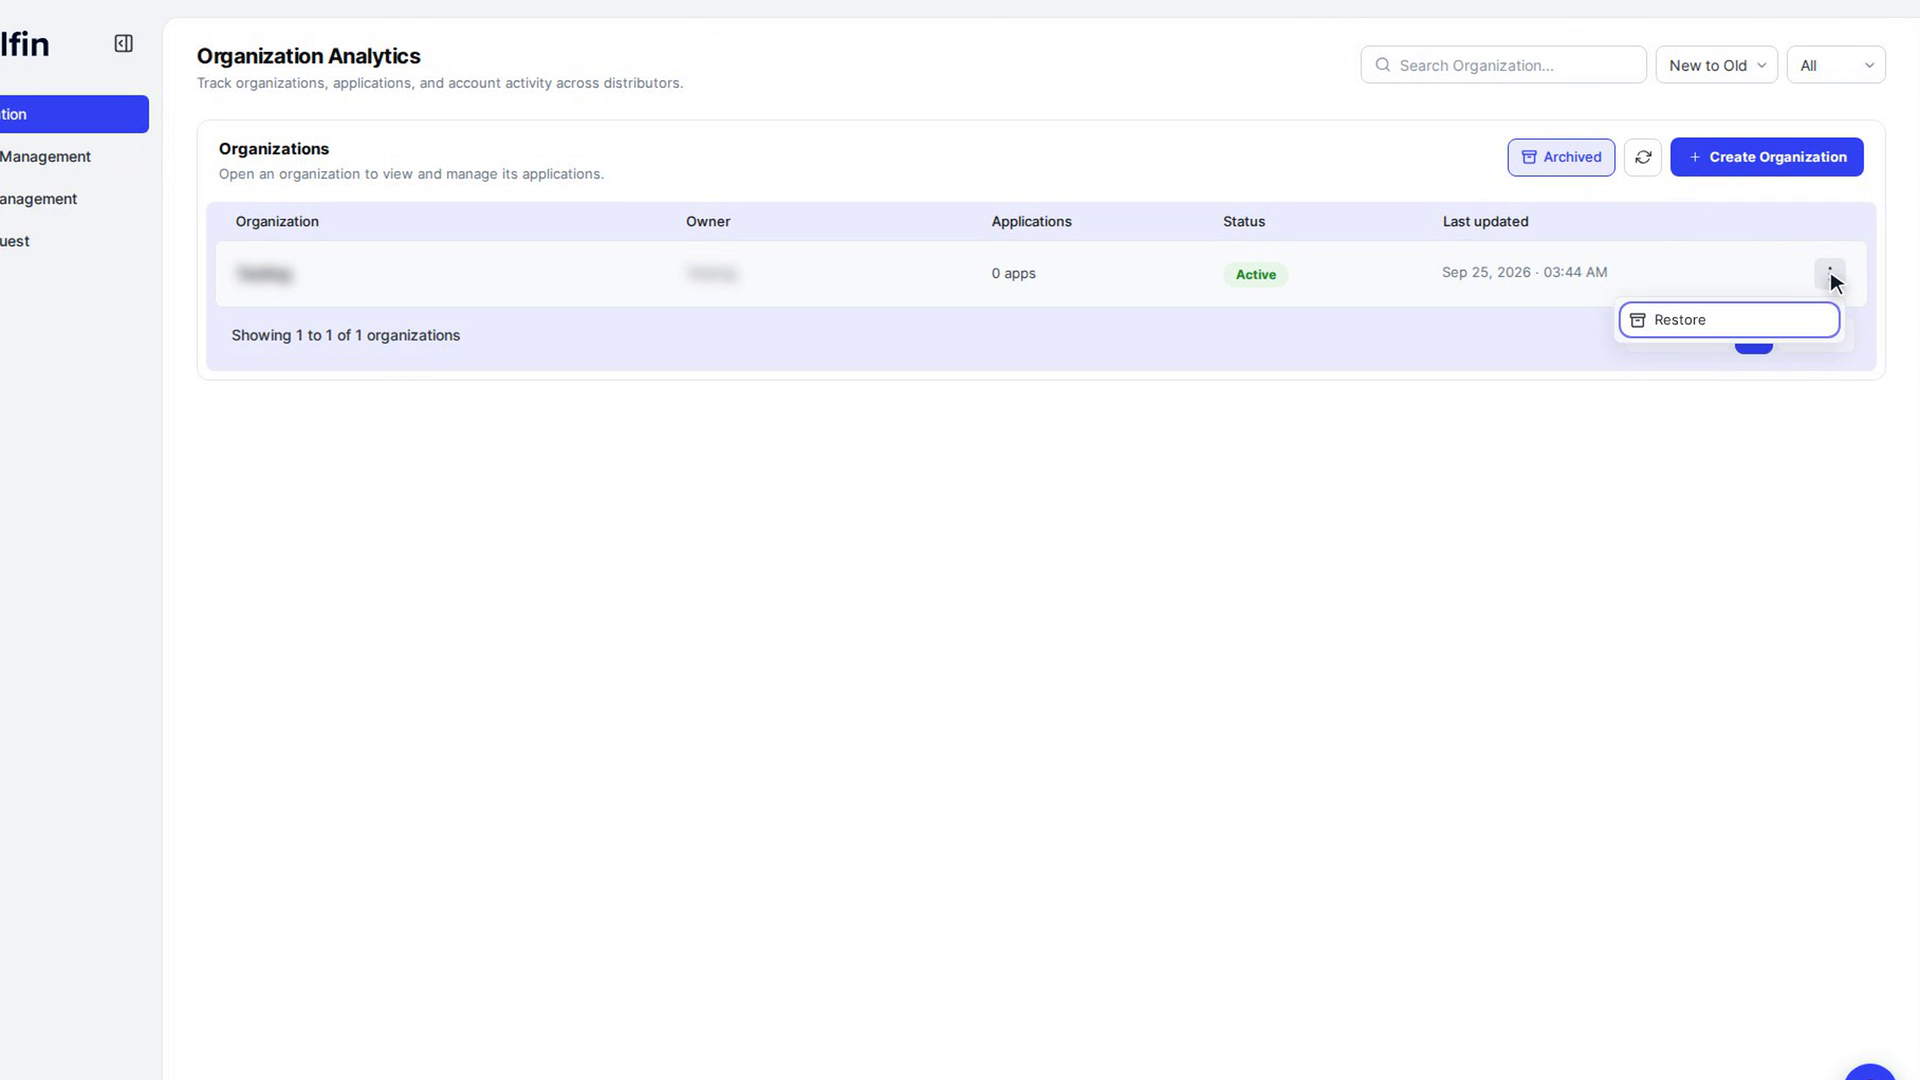Open the All filter dropdown
1920x1080 pixels.
1836,65
